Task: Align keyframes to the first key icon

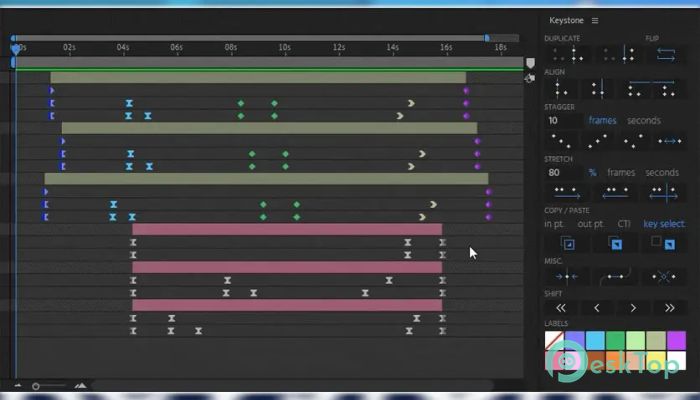Action: point(561,89)
